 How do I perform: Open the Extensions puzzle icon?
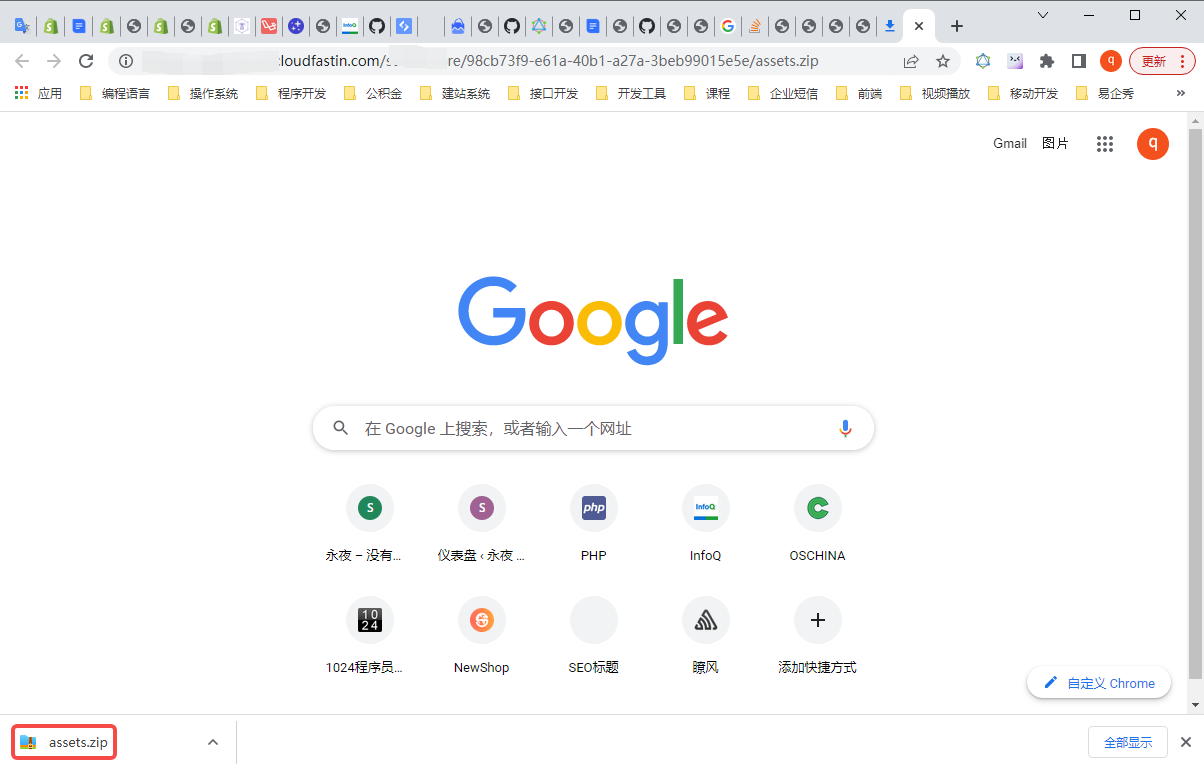coord(1047,61)
